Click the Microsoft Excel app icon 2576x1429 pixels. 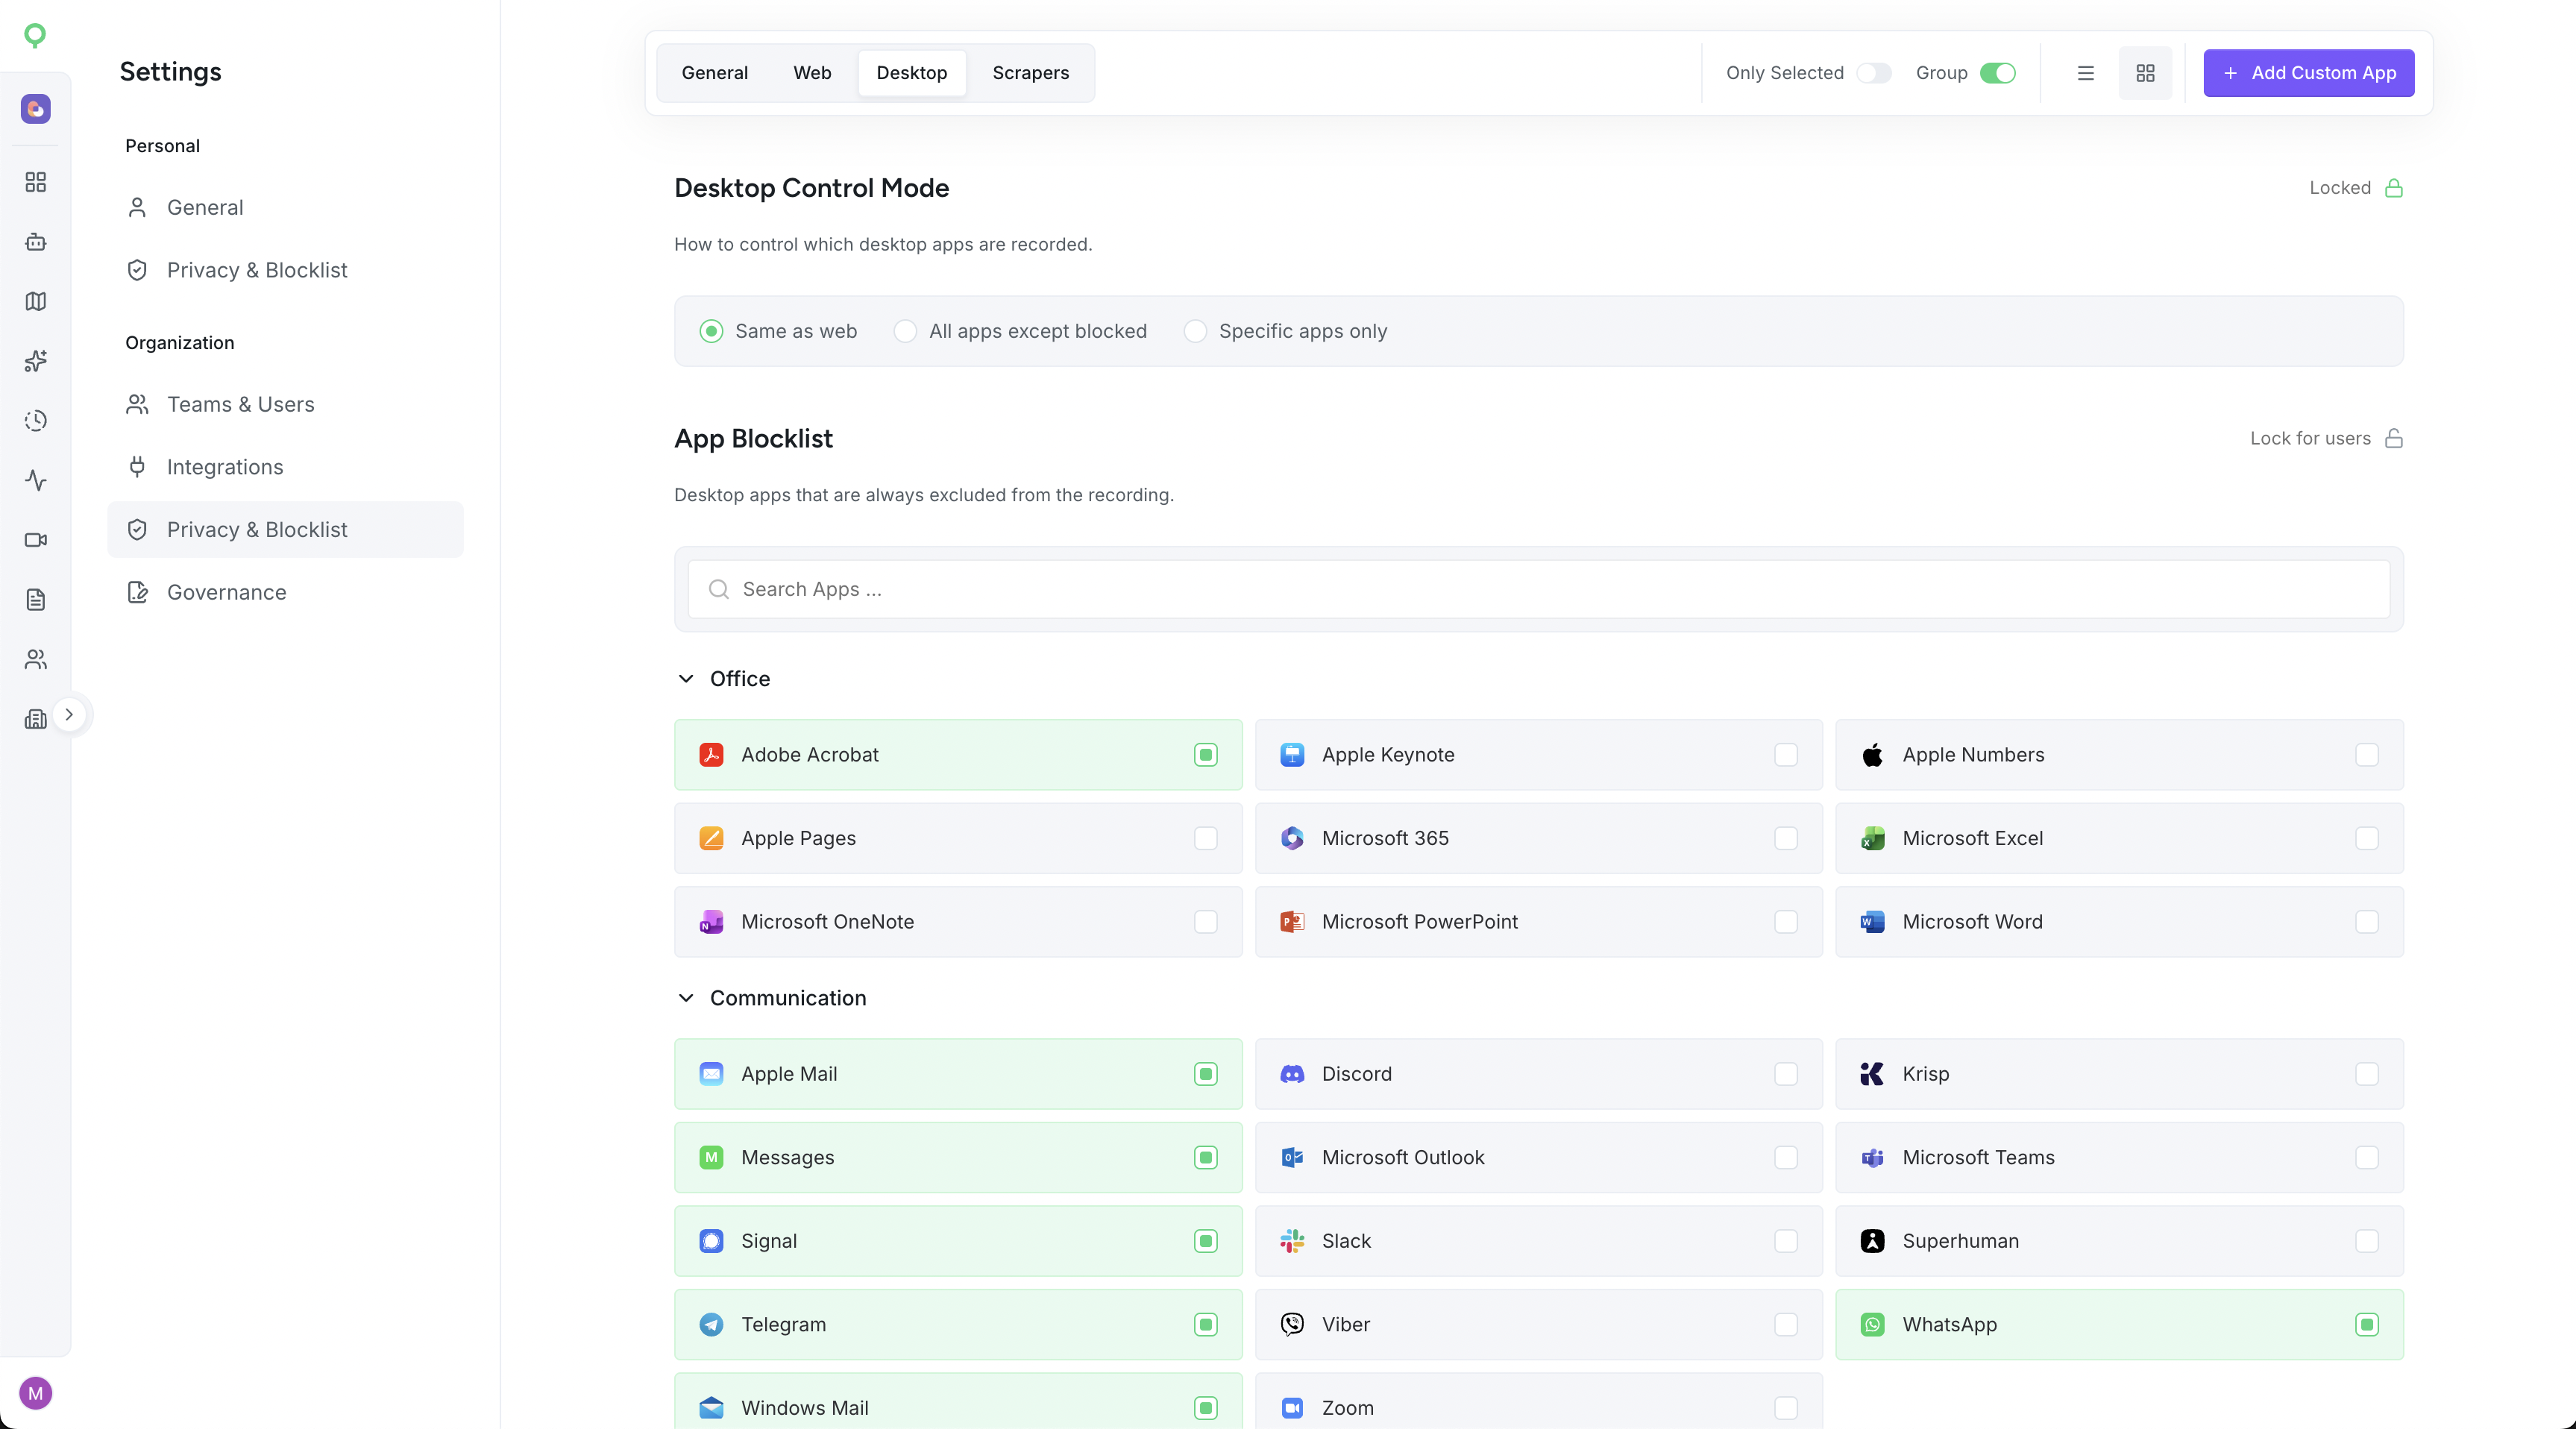pyautogui.click(x=1873, y=838)
